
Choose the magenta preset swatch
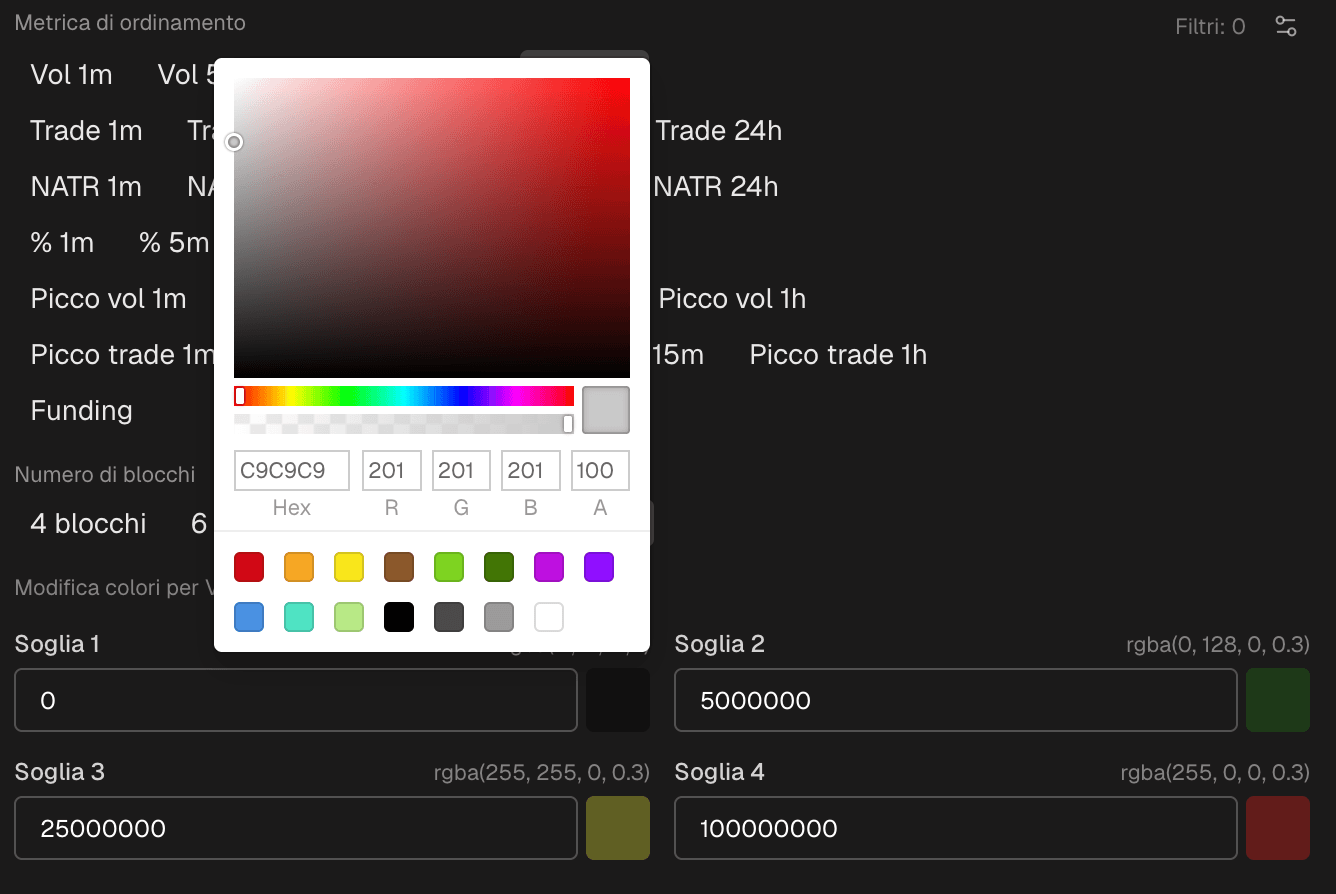pos(549,568)
